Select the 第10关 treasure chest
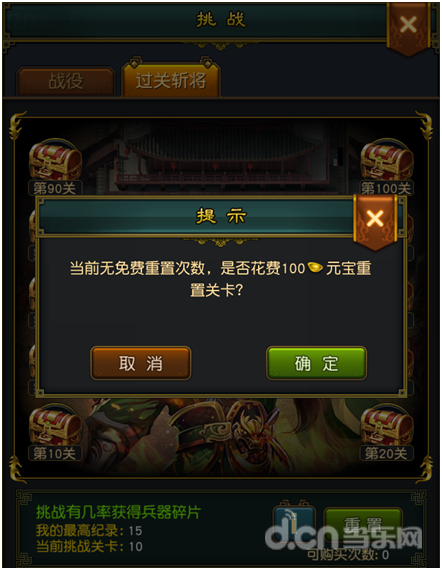The width and height of the screenshot is (442, 570). (x=55, y=425)
